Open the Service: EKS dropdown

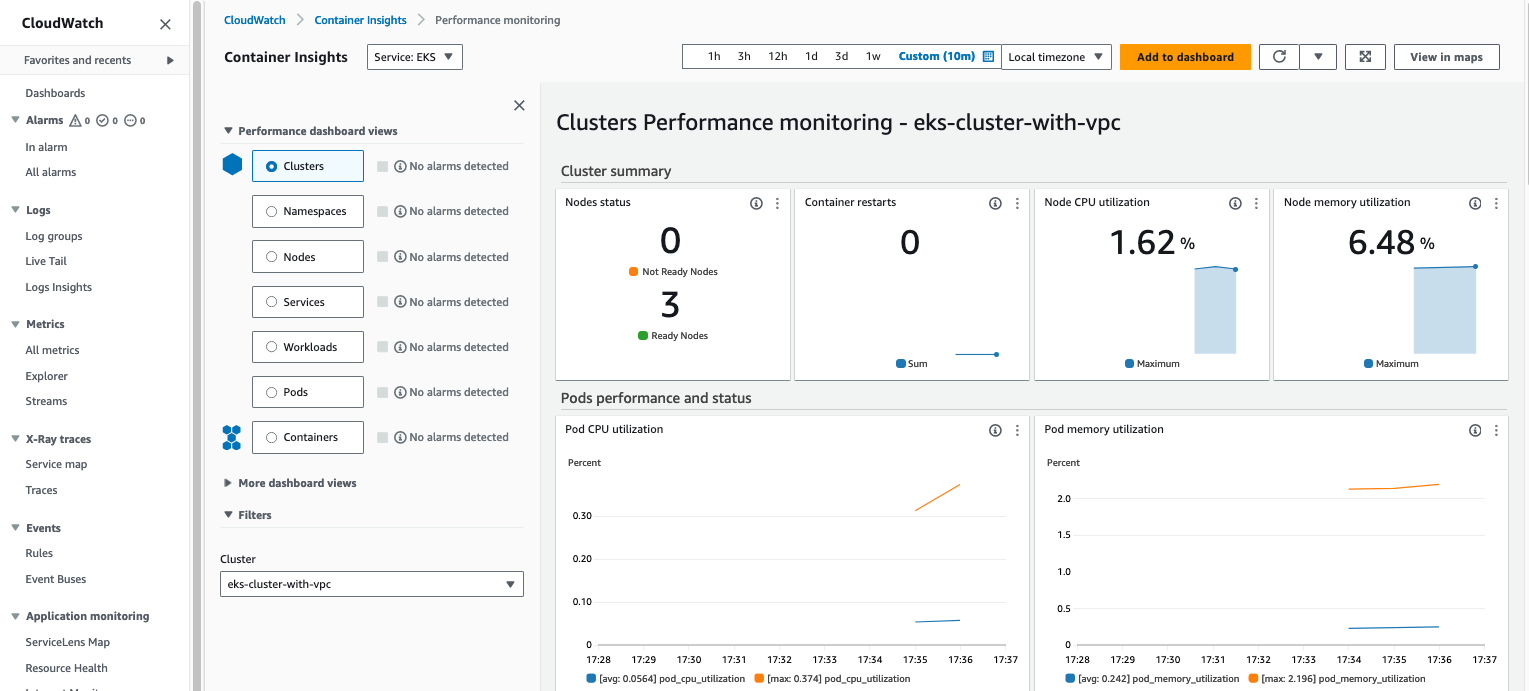point(415,57)
